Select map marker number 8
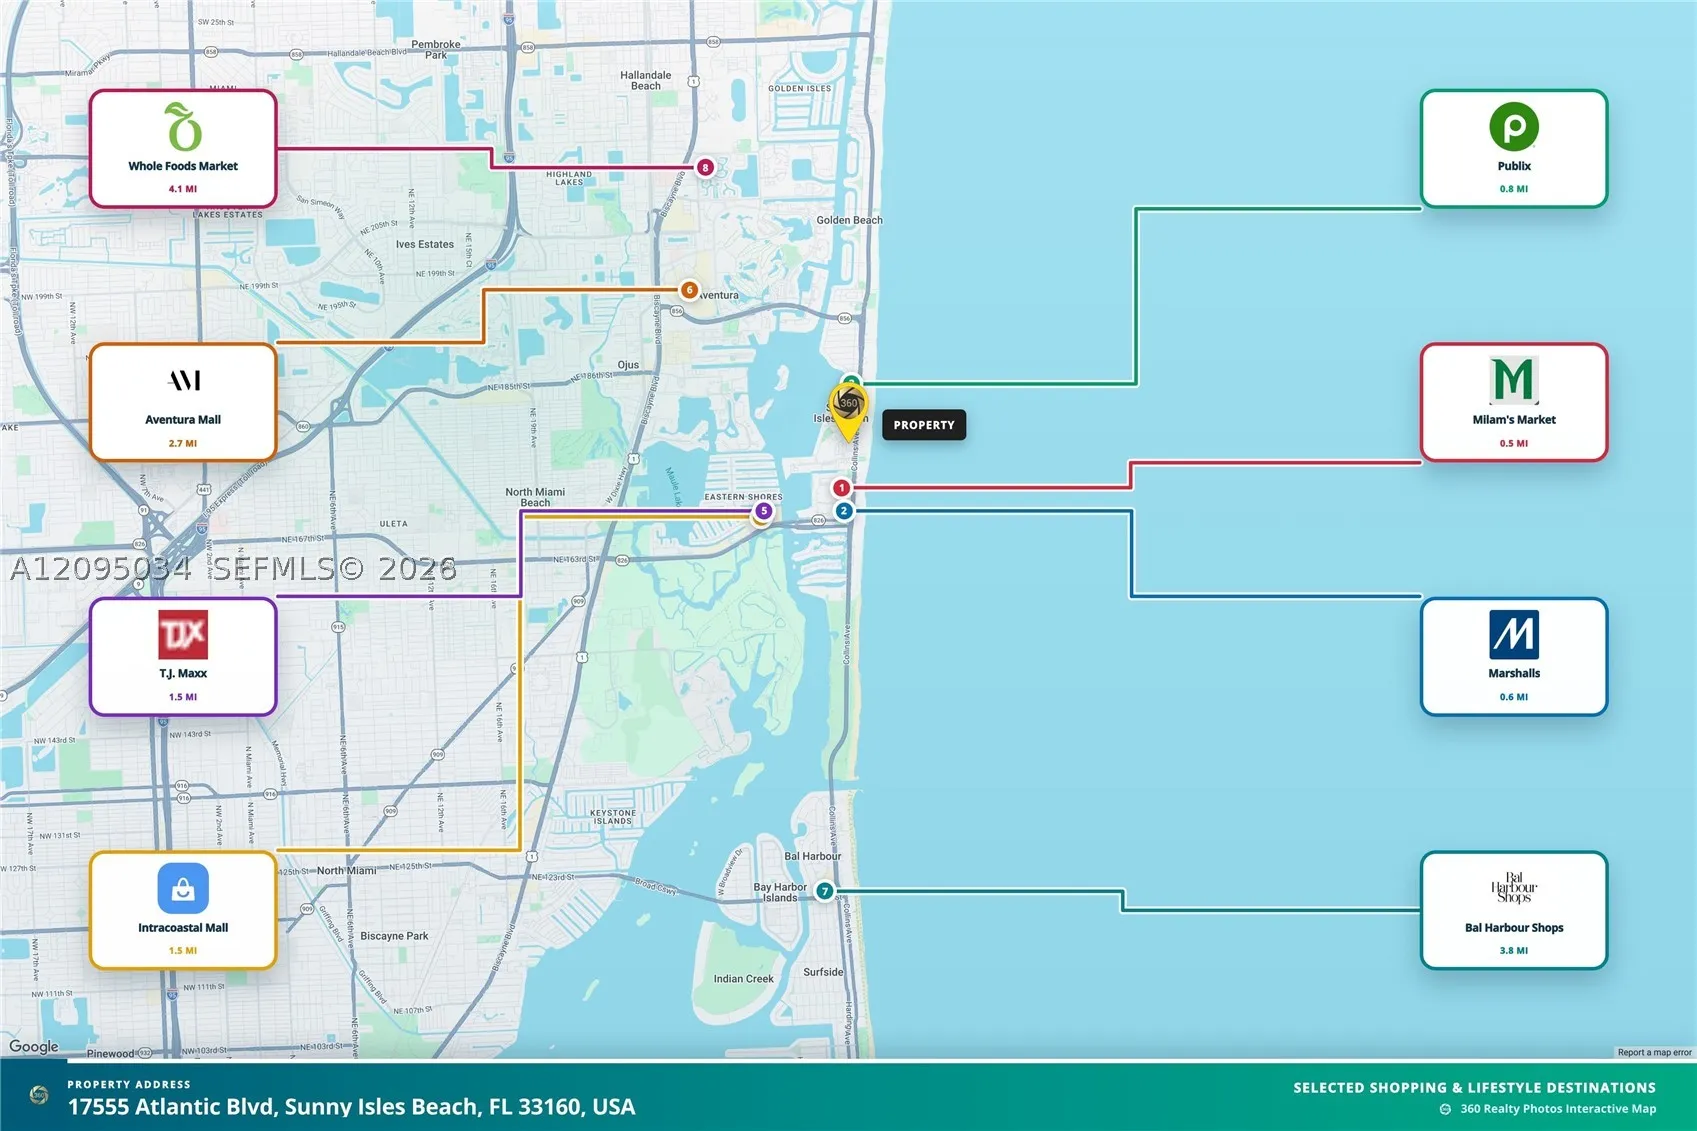The height and width of the screenshot is (1131, 1697). [705, 167]
